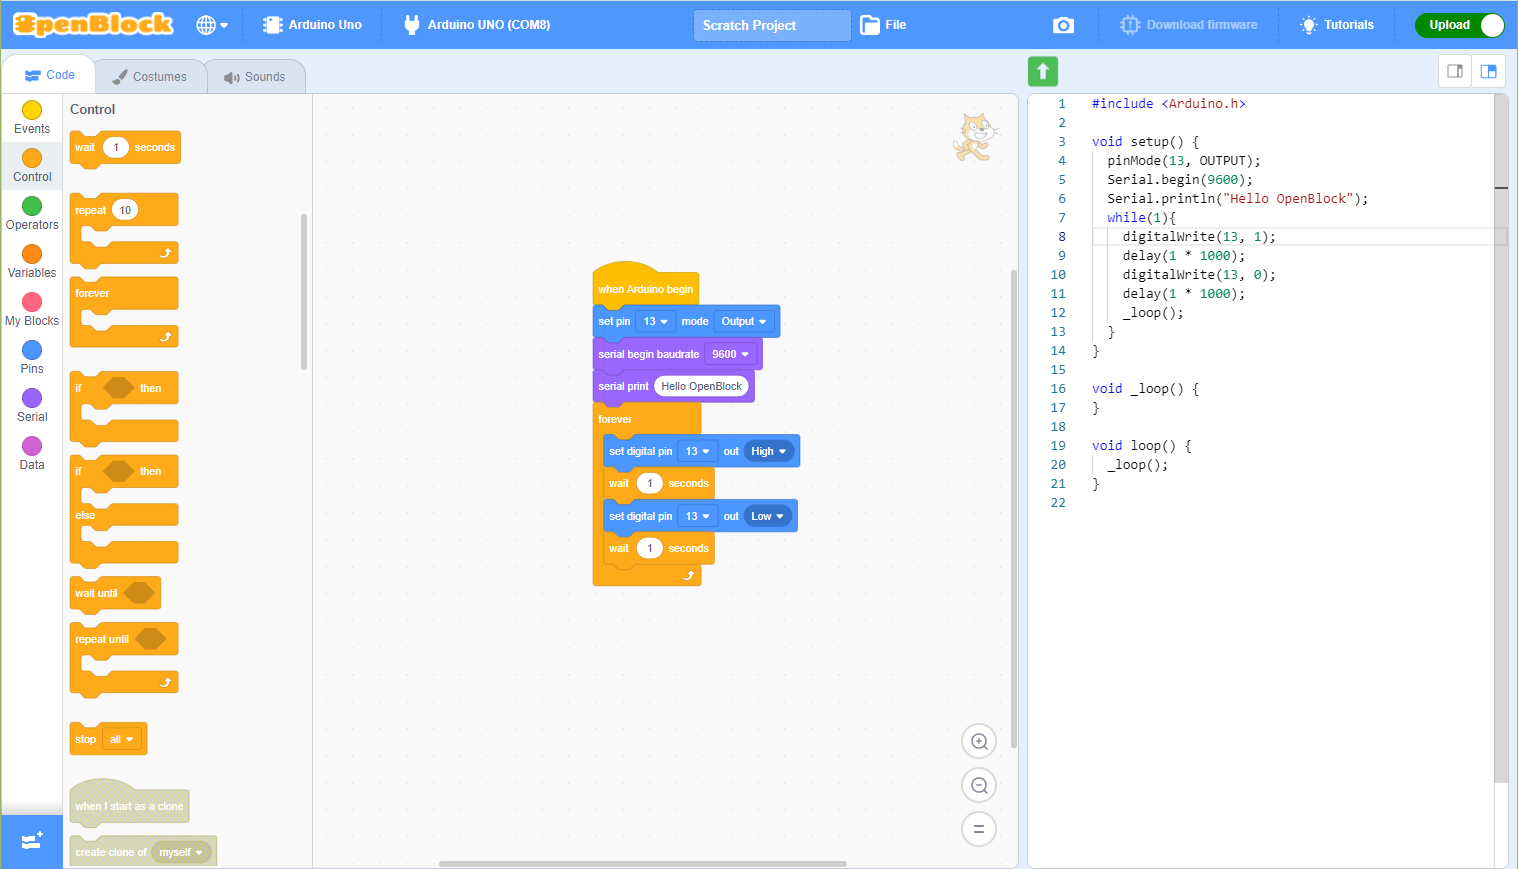Viewport: 1518px width, 869px height.
Task: Open the stop all dropdown in palette
Action: click(x=122, y=739)
